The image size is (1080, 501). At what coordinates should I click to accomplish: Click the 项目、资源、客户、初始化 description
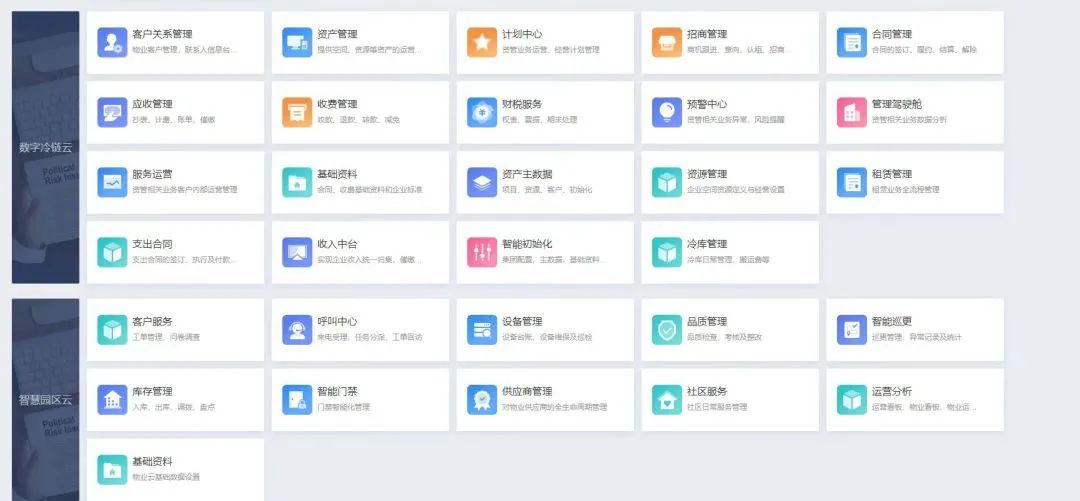(547, 190)
